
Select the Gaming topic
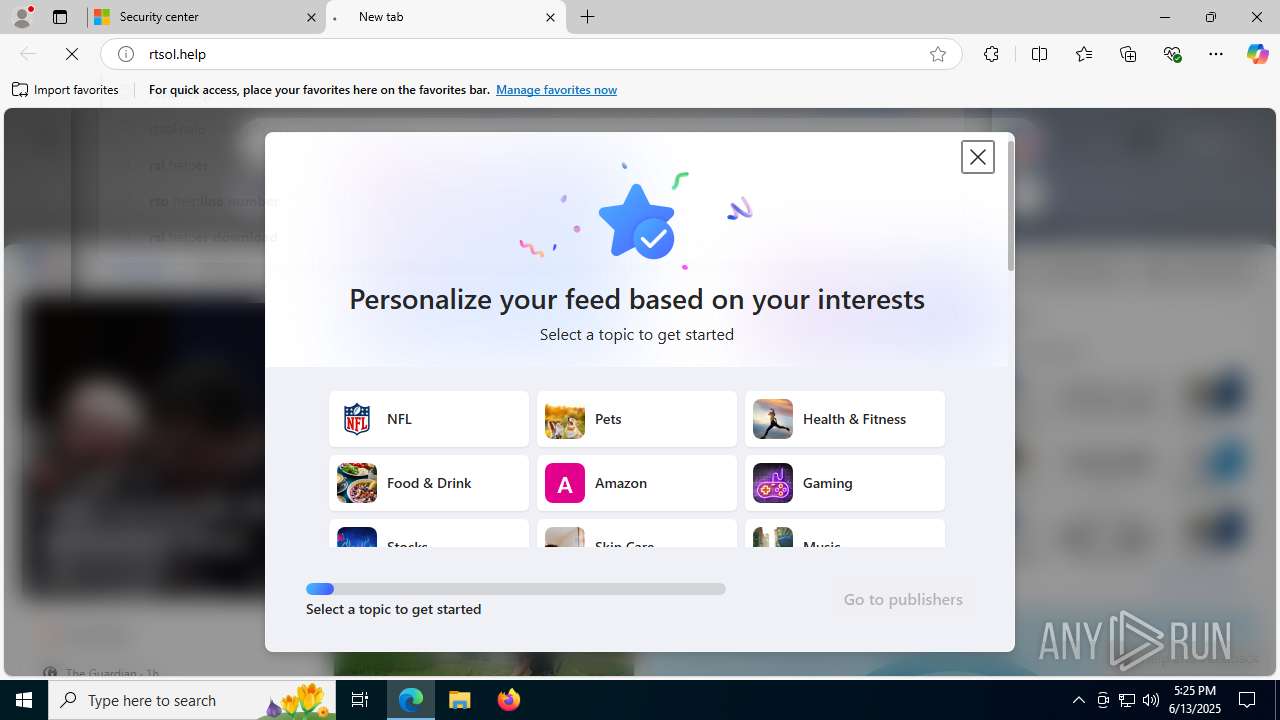(x=845, y=483)
